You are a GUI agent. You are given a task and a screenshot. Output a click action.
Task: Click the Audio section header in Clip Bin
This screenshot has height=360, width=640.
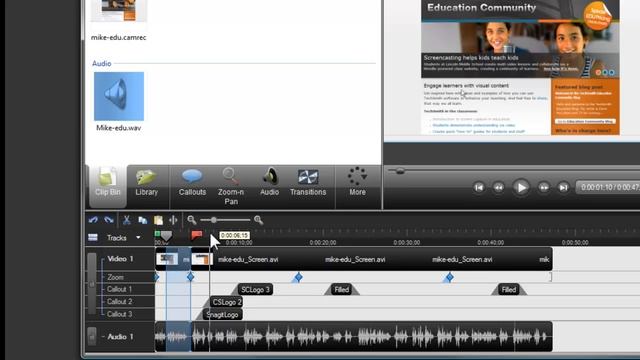tap(102, 64)
